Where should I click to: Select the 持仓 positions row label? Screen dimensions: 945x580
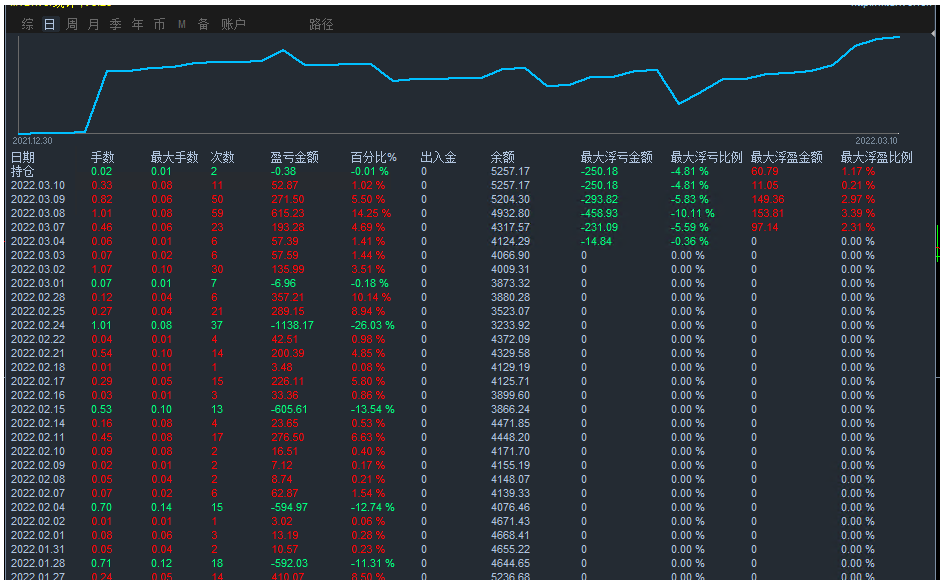point(23,171)
